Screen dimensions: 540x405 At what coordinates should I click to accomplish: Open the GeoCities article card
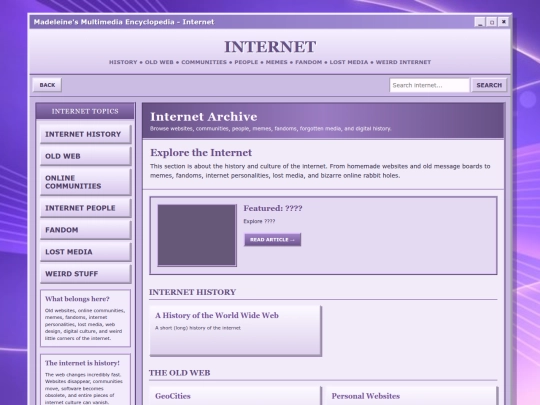click(x=236, y=396)
